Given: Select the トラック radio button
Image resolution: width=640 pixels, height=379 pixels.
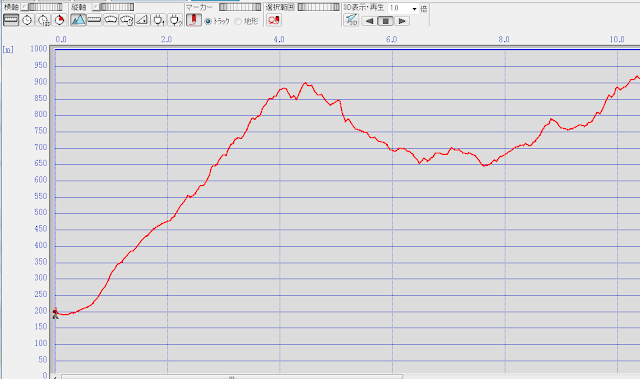Looking at the screenshot, I should pyautogui.click(x=208, y=21).
